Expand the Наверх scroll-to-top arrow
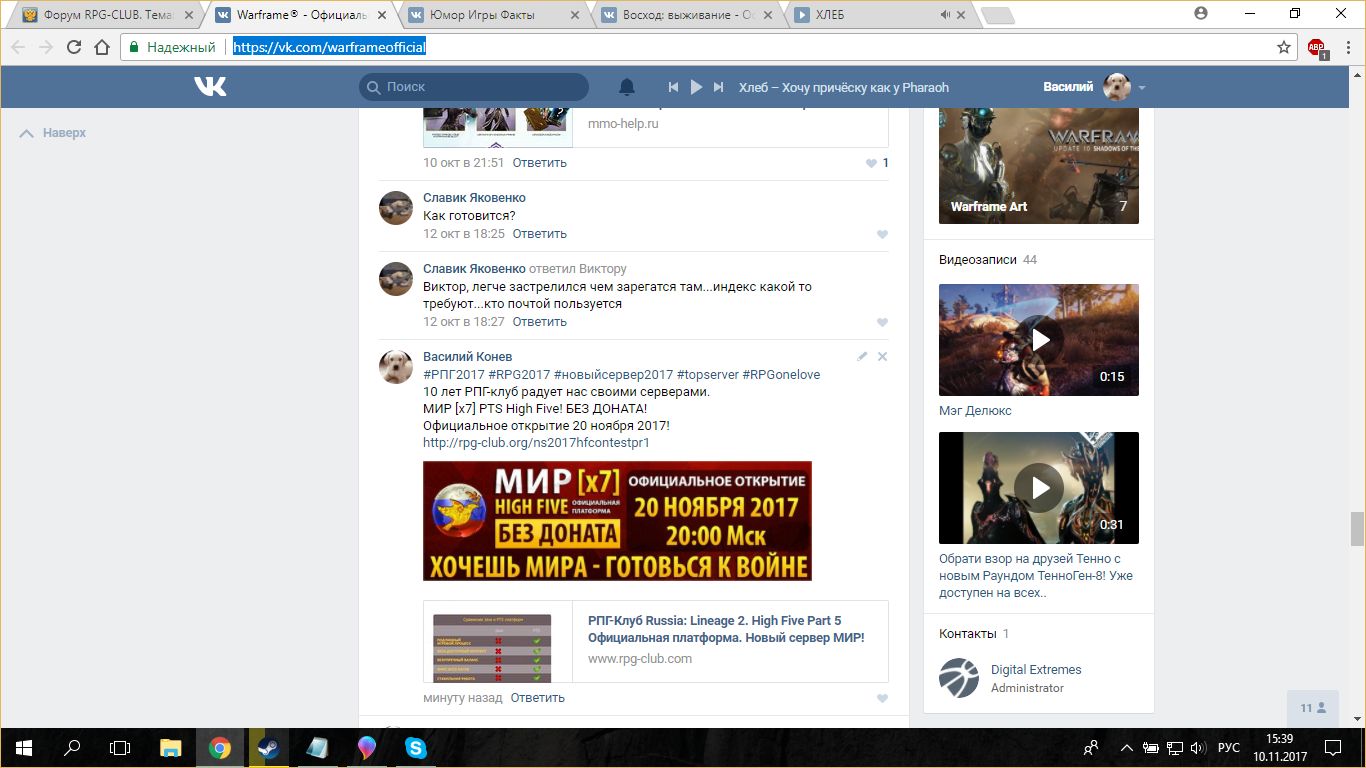Viewport: 1366px width, 768px height. [x=27, y=133]
